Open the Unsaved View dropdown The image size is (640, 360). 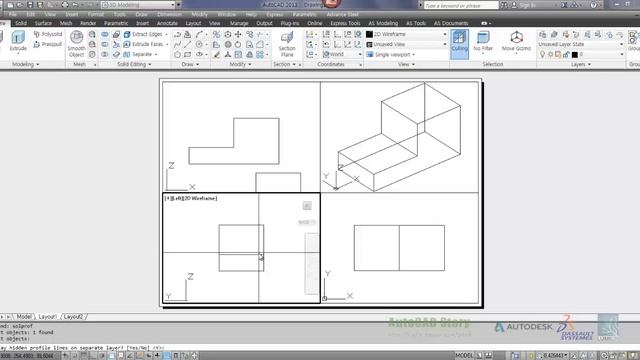[x=406, y=44]
